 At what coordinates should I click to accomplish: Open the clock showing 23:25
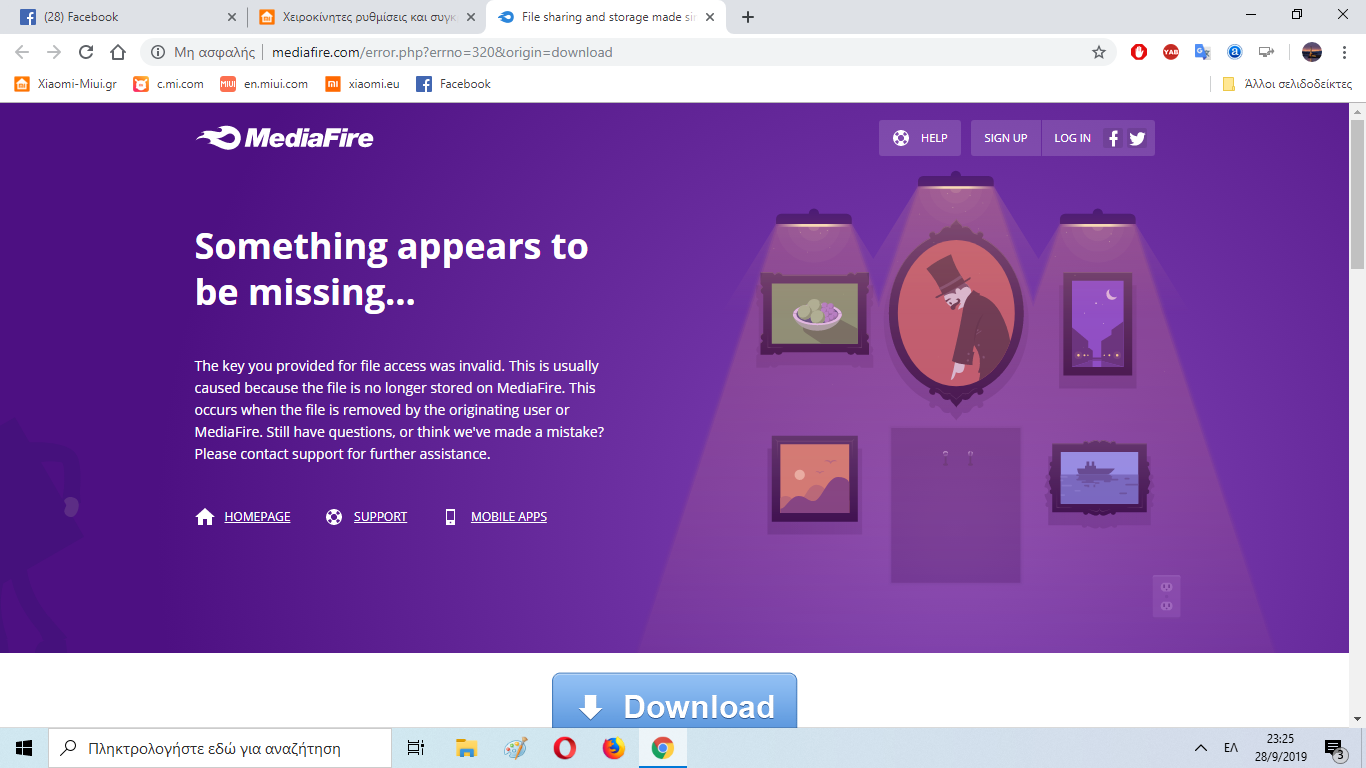coord(1281,748)
